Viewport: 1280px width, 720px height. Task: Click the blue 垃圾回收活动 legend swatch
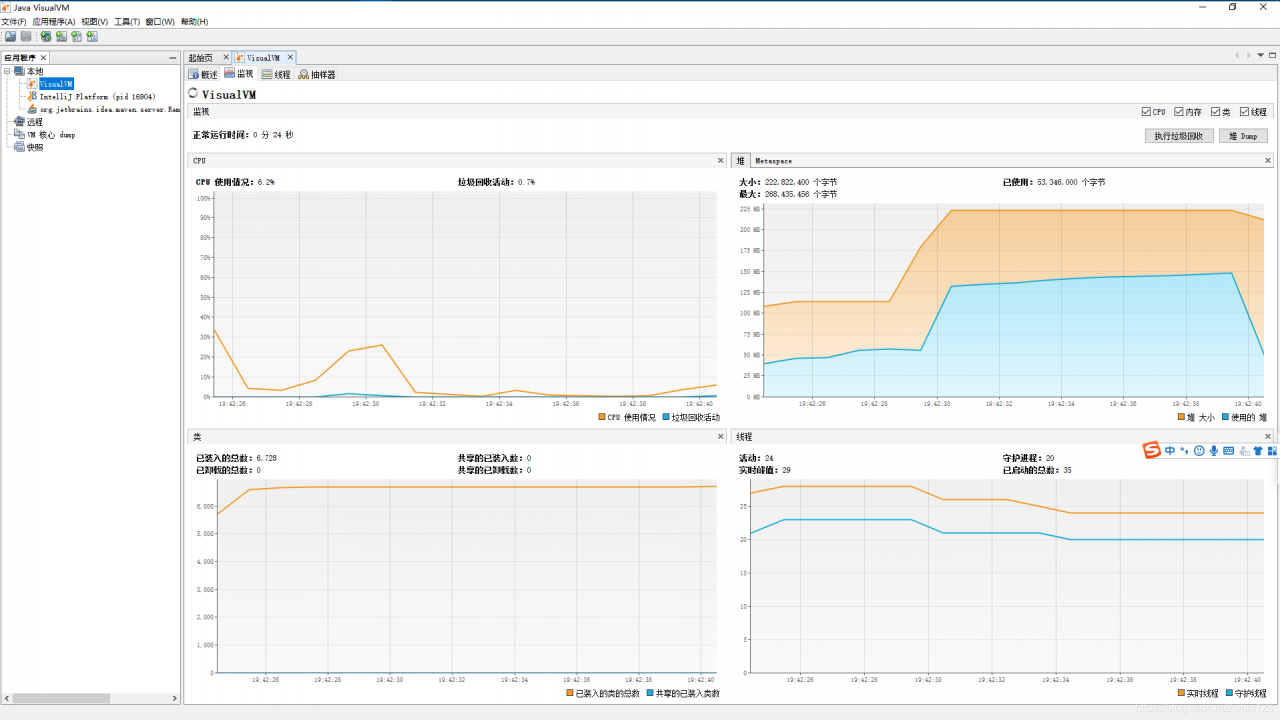click(666, 417)
